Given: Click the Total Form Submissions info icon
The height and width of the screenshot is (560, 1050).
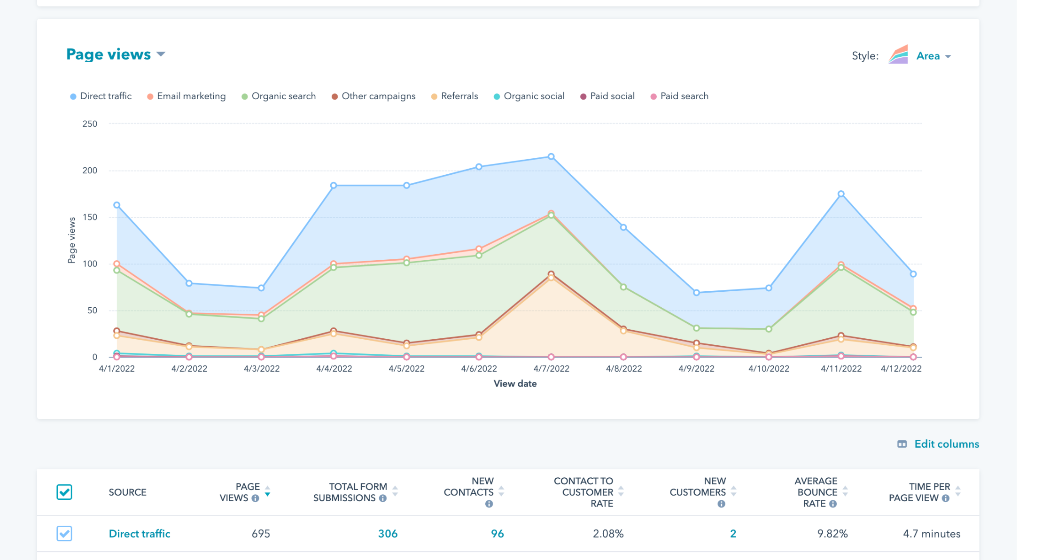Looking at the screenshot, I should tap(383, 498).
